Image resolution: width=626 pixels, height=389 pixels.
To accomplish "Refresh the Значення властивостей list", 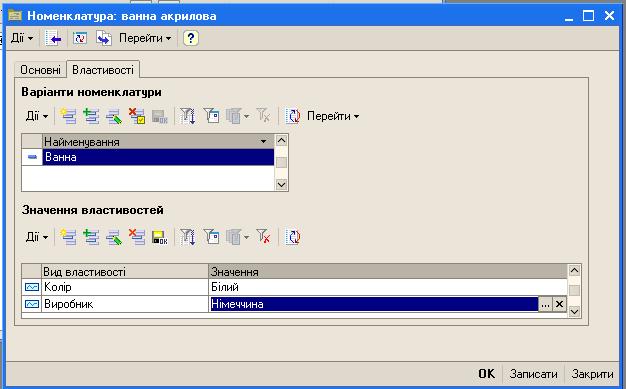I will coord(293,237).
